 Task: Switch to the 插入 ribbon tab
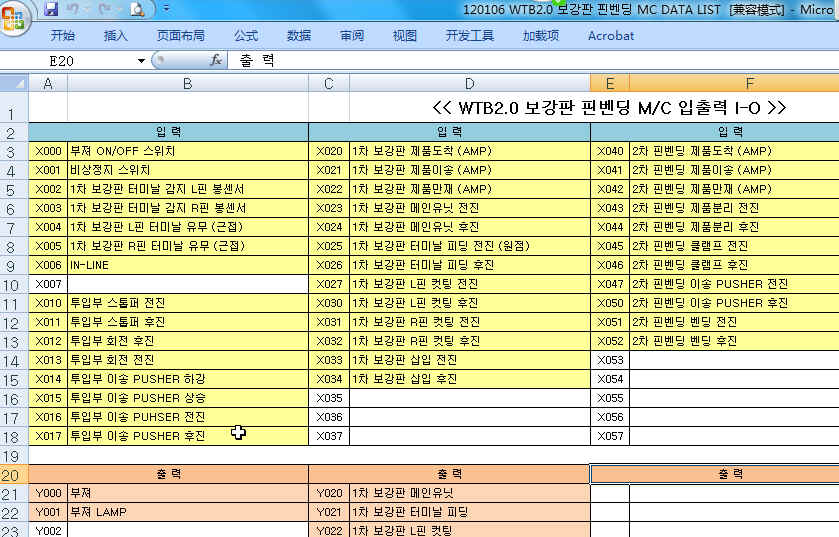(116, 36)
